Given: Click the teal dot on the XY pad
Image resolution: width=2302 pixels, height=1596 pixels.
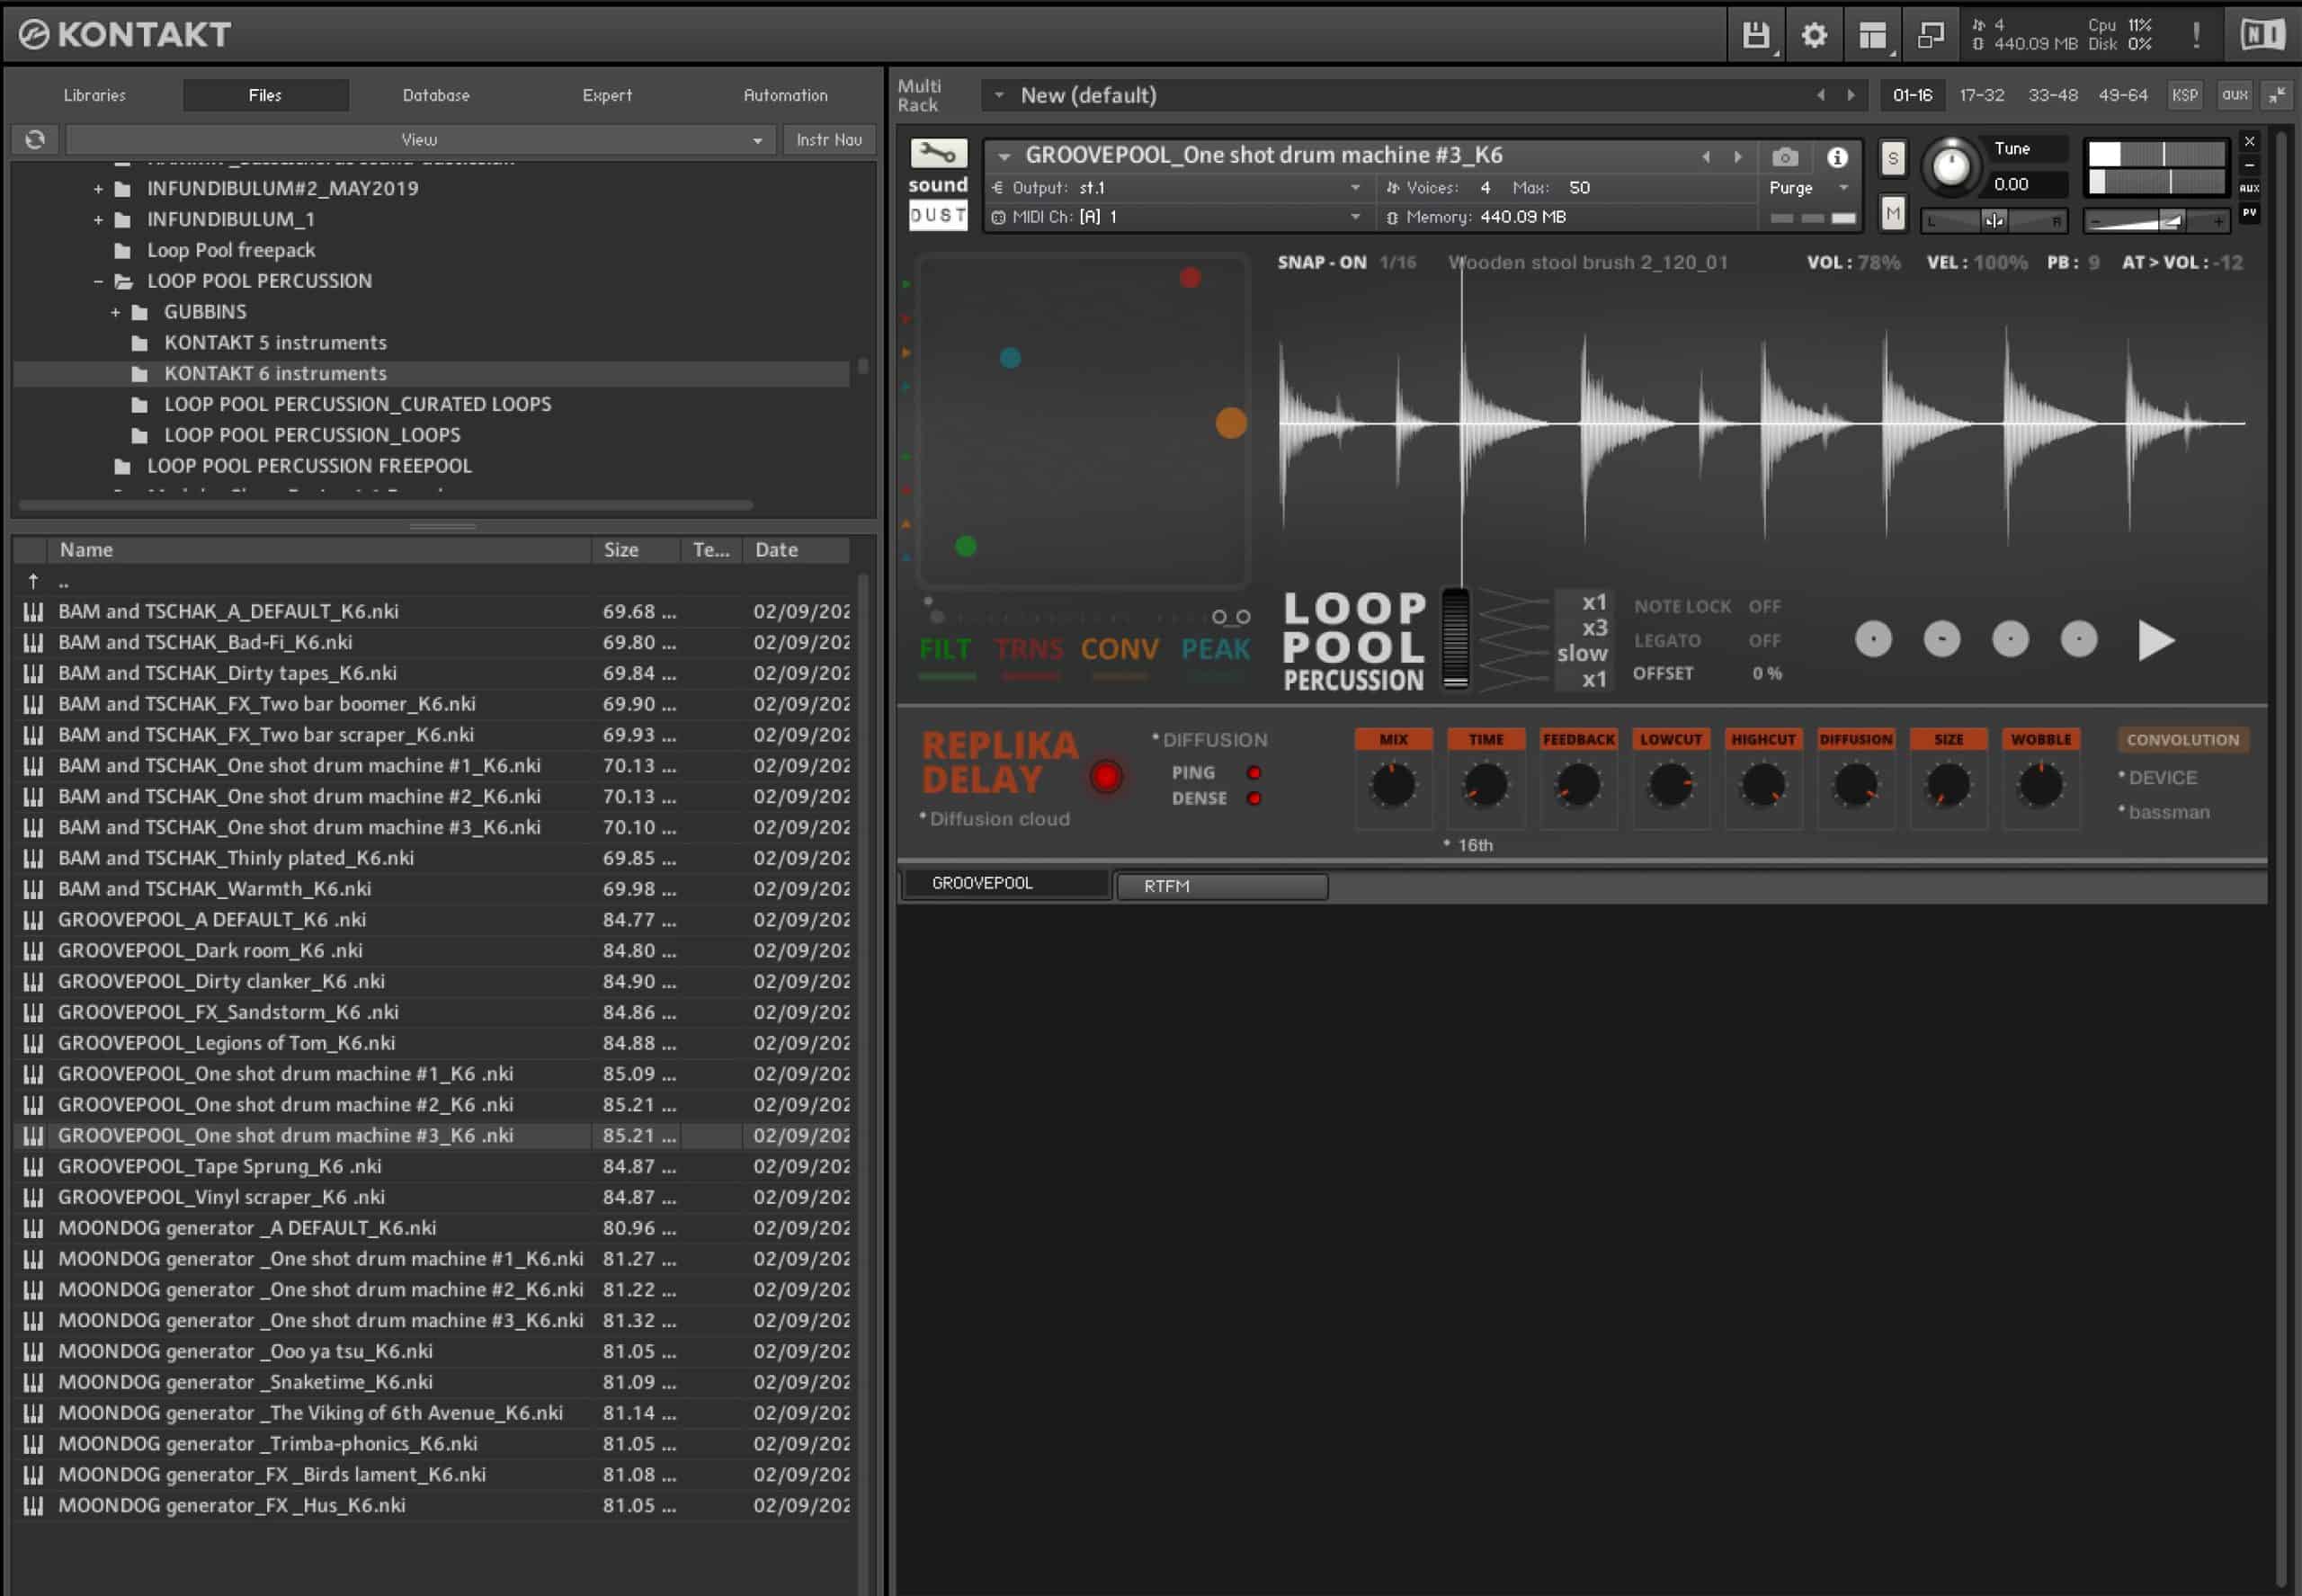Looking at the screenshot, I should coord(1010,357).
